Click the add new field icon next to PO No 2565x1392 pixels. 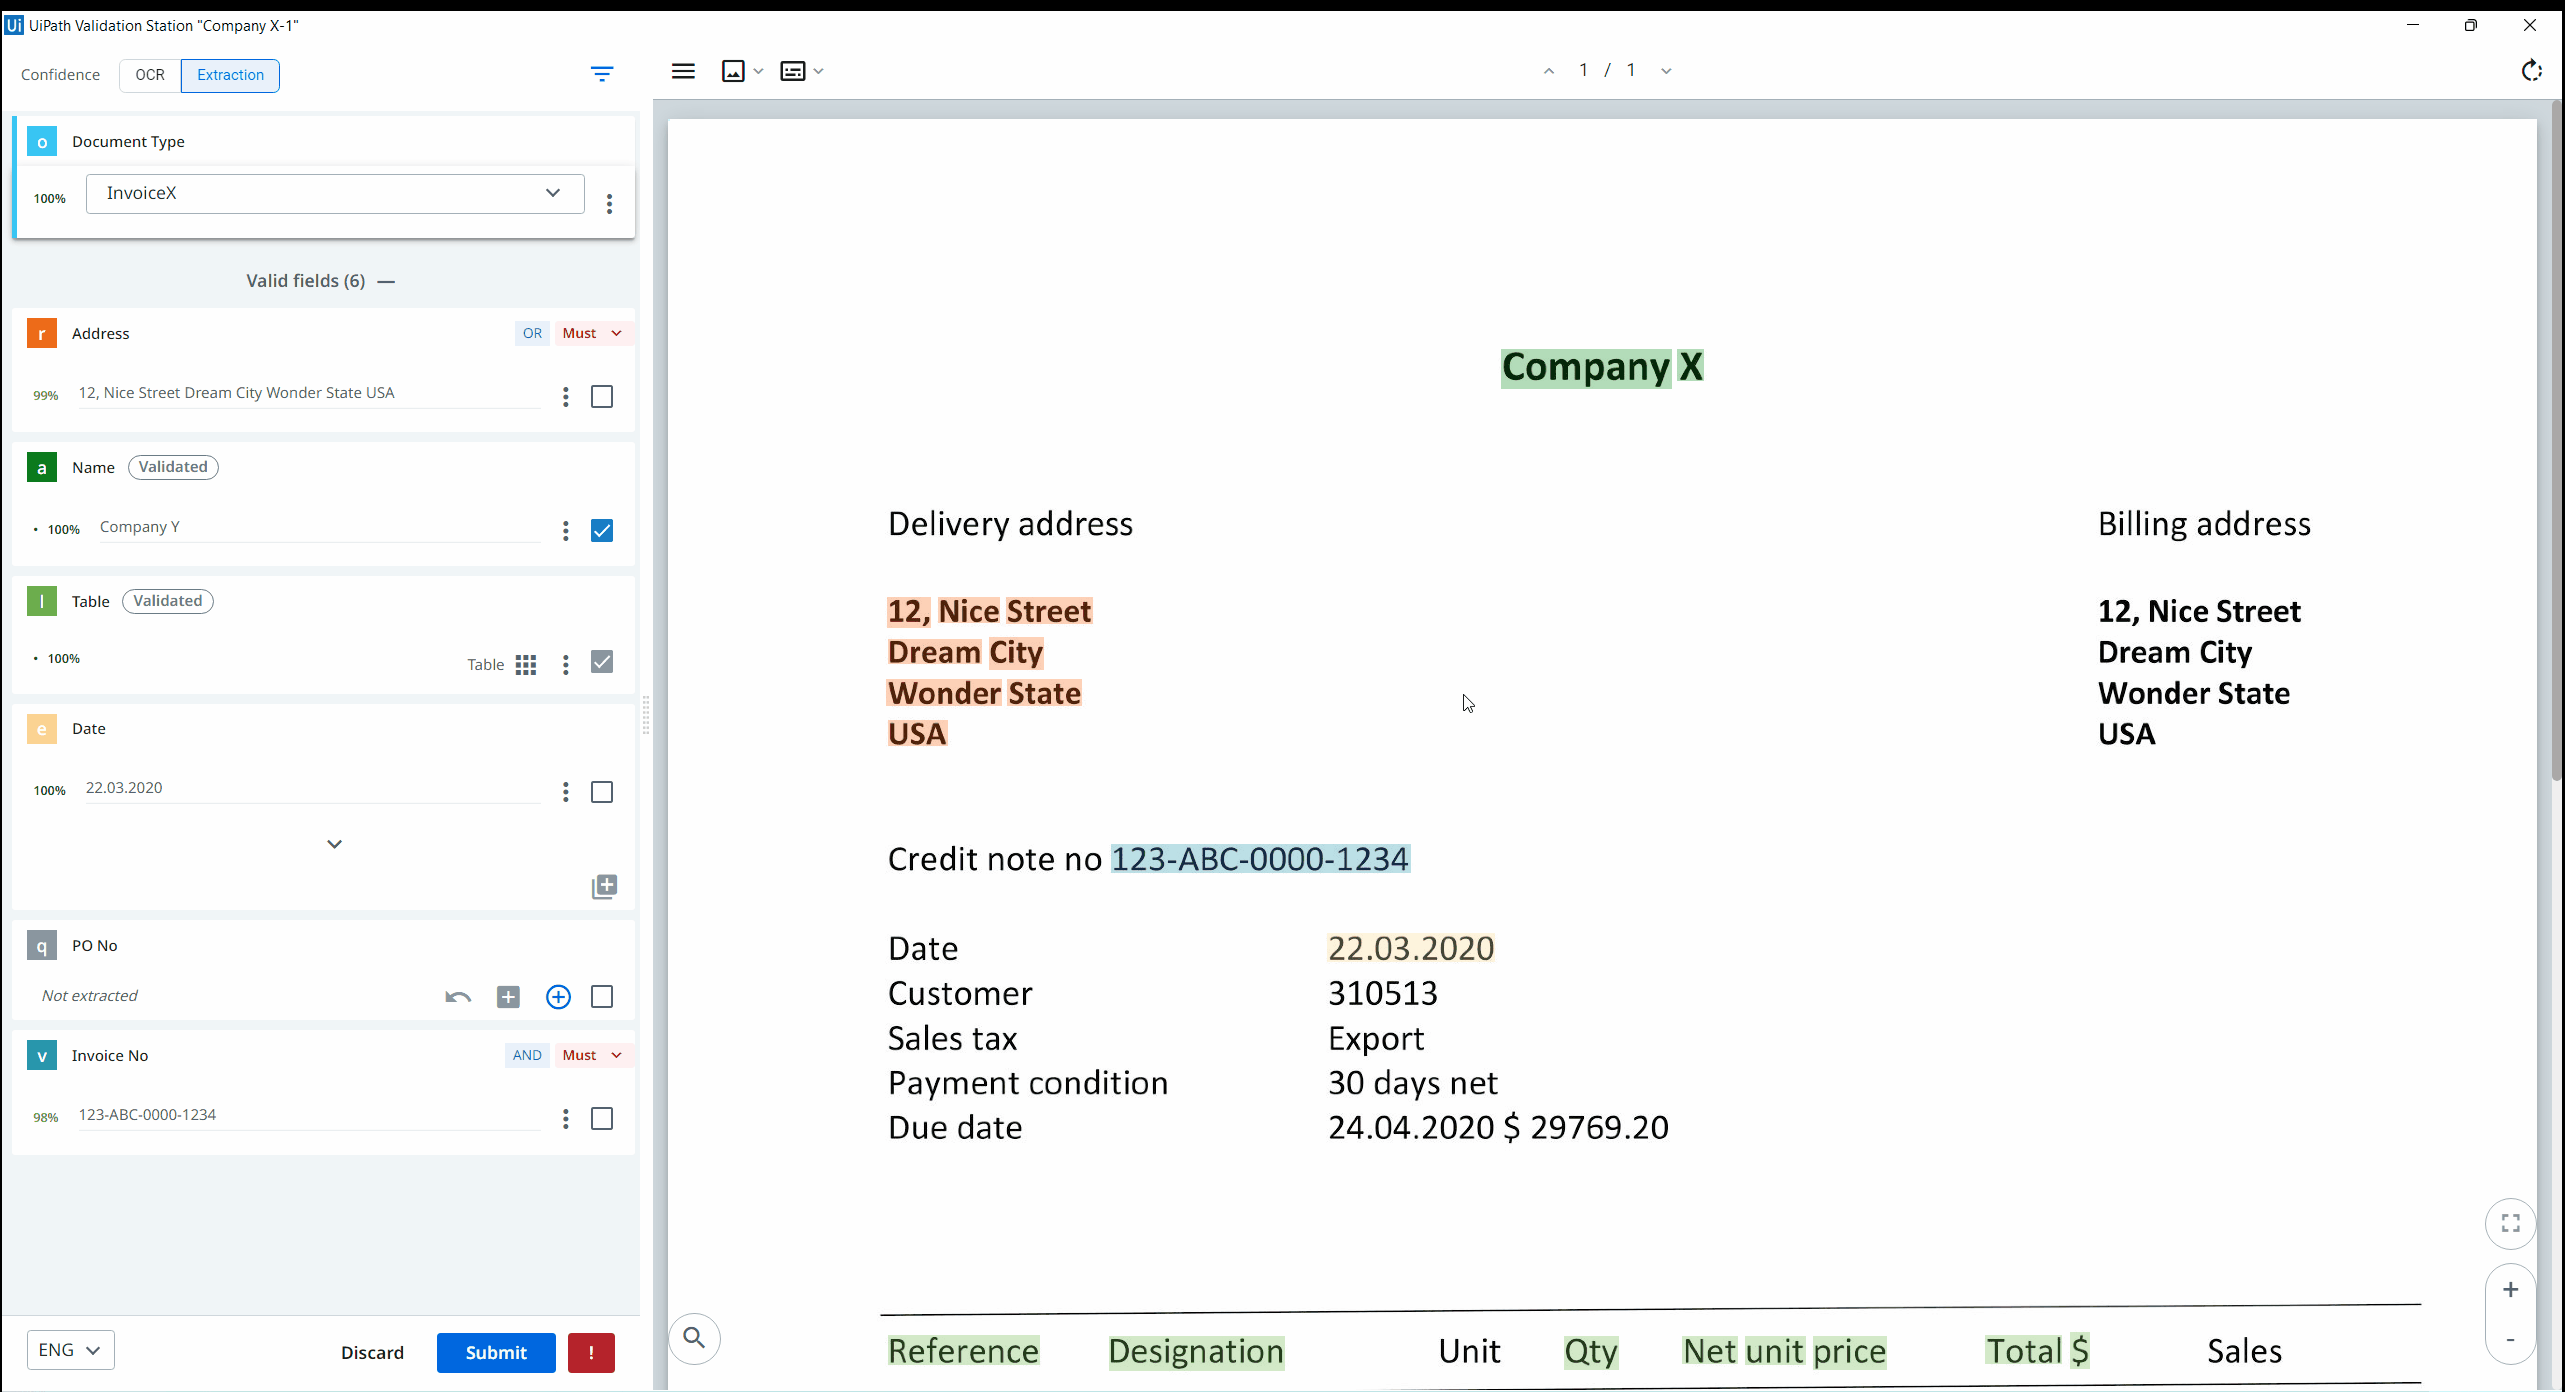click(557, 996)
